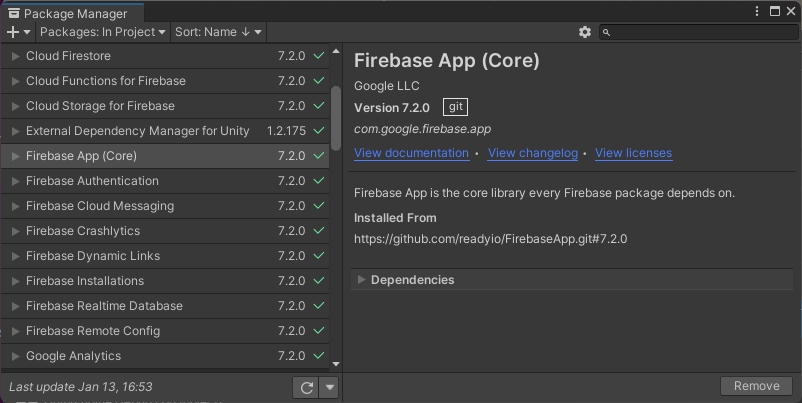802x403 pixels.
Task: Open the View documentation link
Action: pos(411,153)
